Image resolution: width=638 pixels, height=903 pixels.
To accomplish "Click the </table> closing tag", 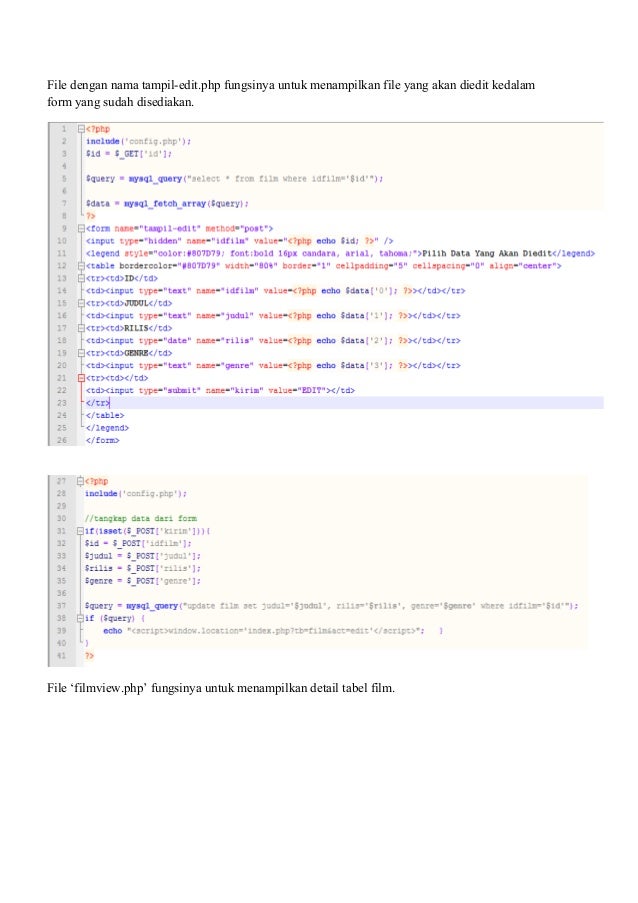I will [x=105, y=416].
